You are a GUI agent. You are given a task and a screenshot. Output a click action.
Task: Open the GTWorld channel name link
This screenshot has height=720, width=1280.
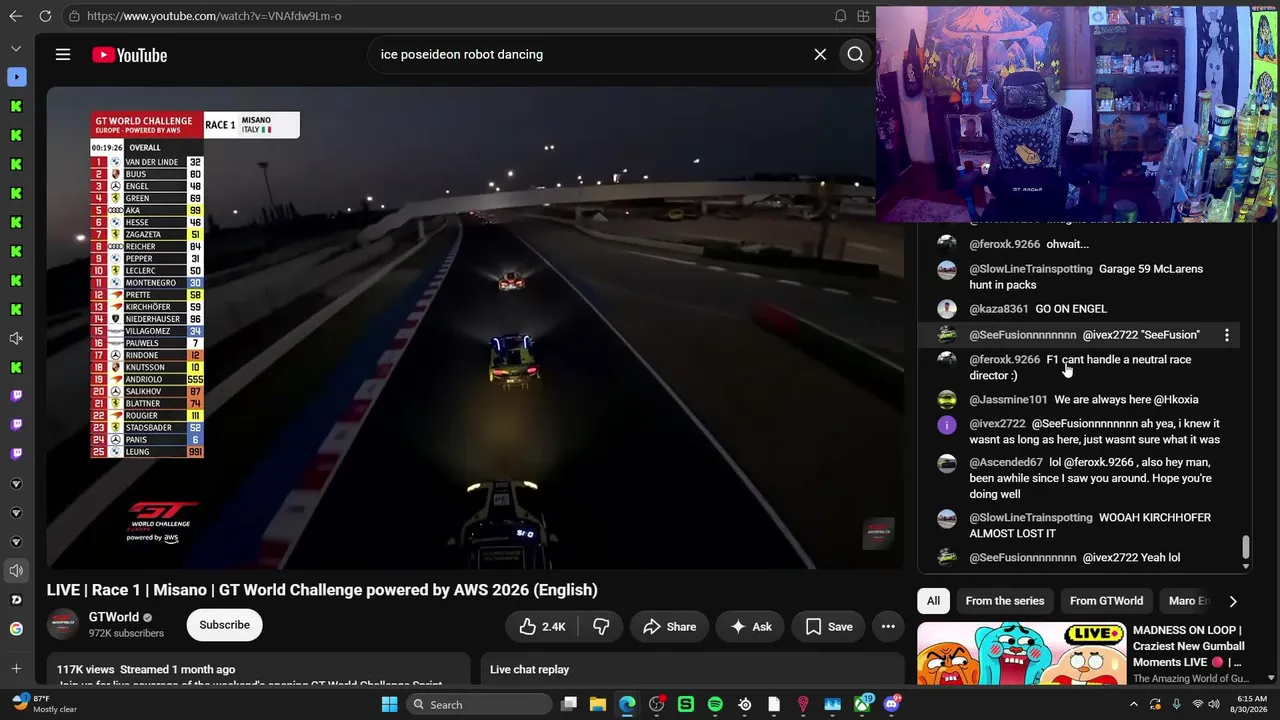coord(113,617)
